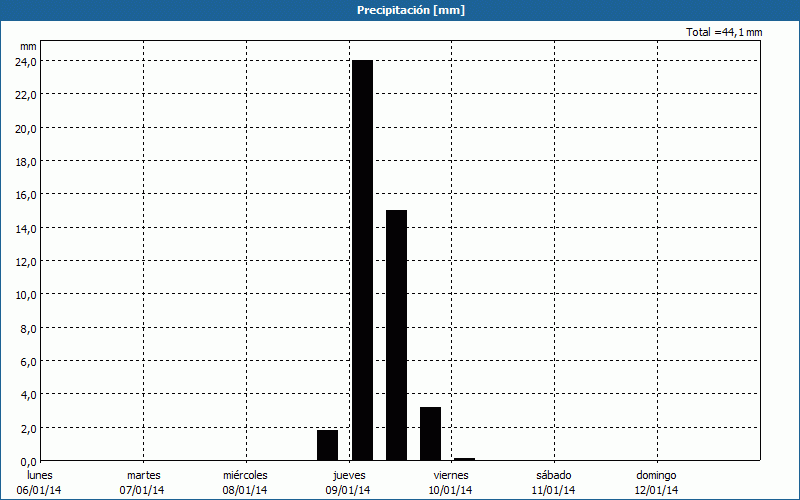Click the small bar left of tallest bar
This screenshot has width=800, height=500.
(327, 445)
